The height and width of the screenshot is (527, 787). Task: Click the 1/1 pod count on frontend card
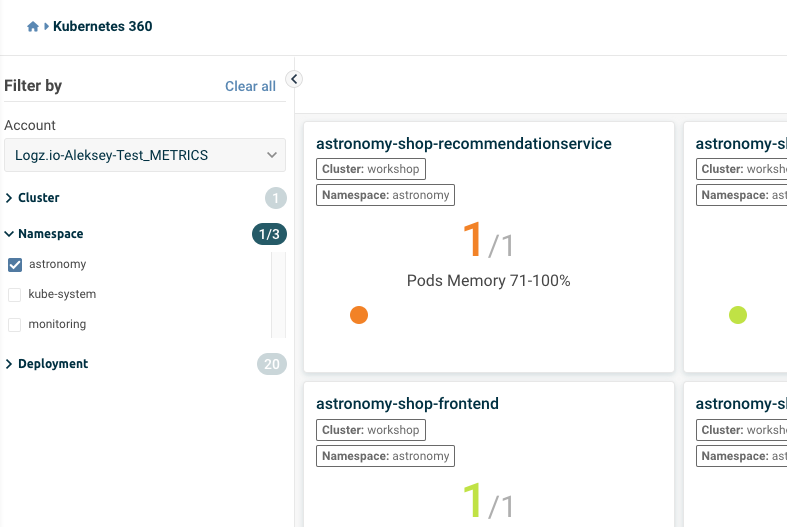point(488,502)
